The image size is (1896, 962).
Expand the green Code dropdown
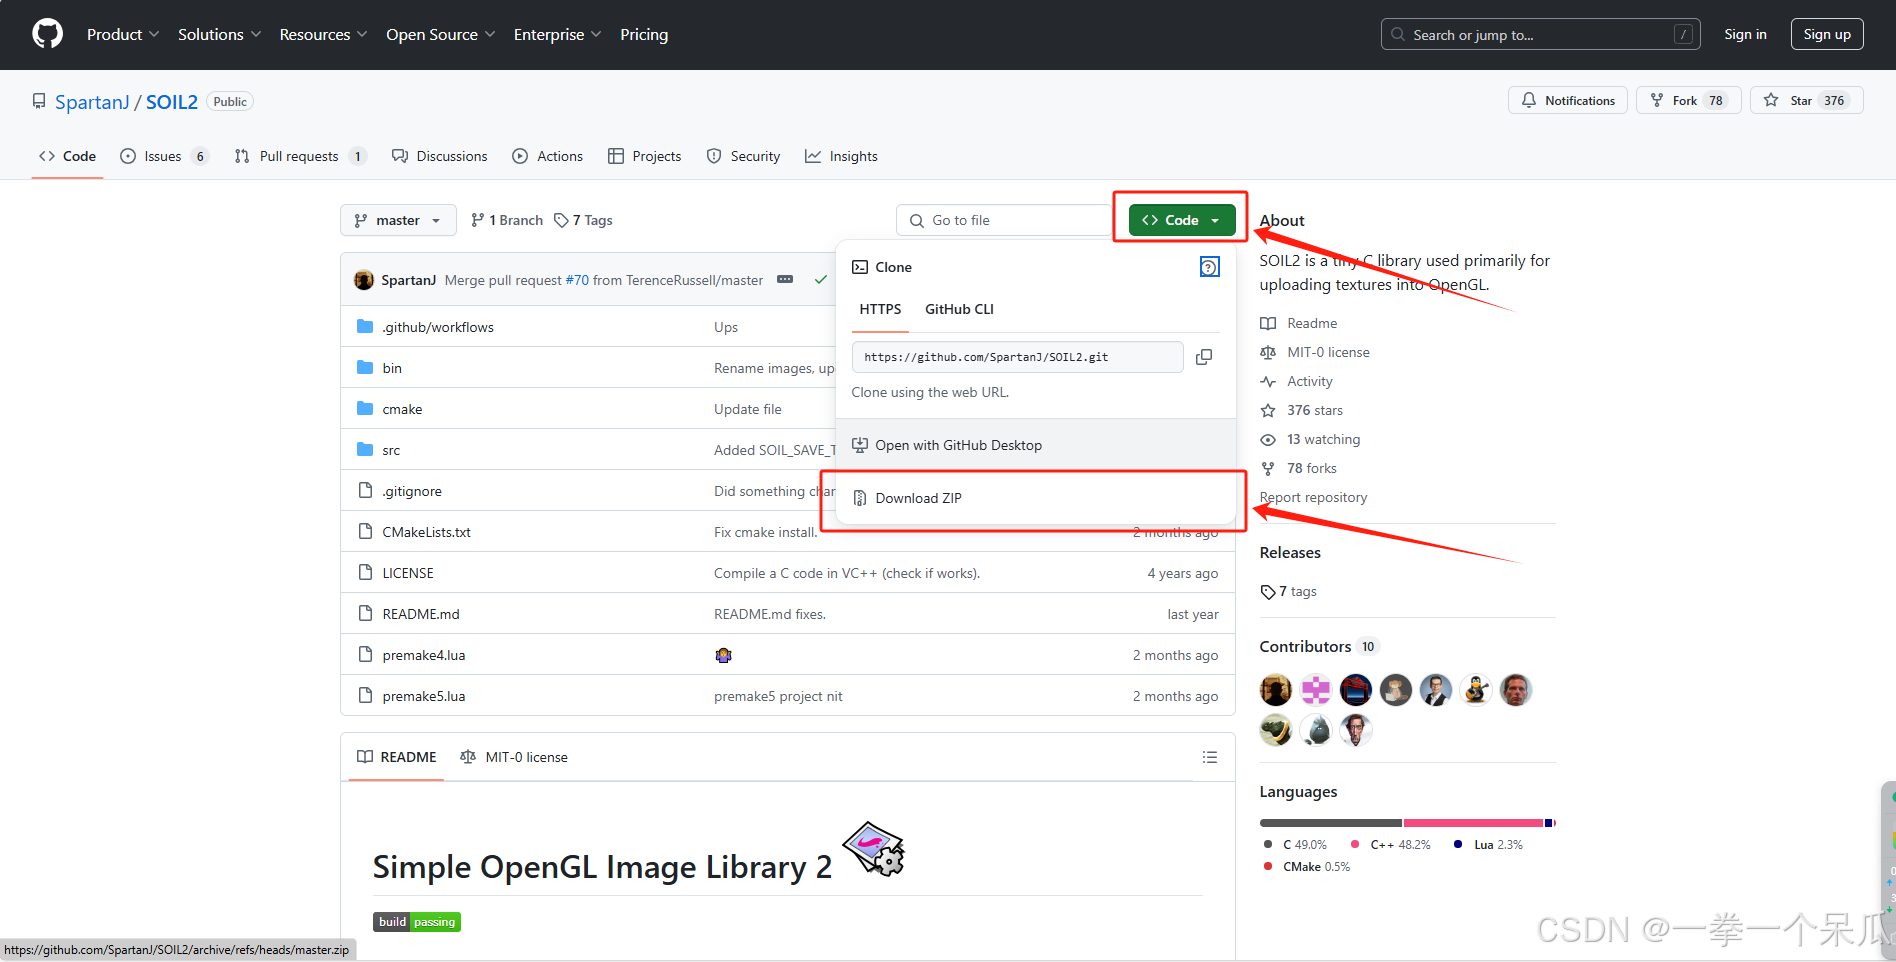pyautogui.click(x=1214, y=220)
